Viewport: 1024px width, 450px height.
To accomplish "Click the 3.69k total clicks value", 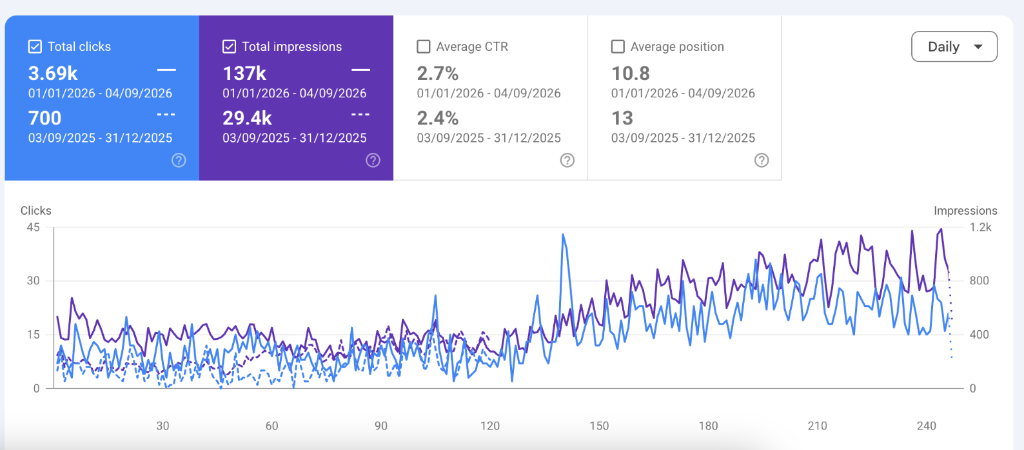I will (52, 72).
